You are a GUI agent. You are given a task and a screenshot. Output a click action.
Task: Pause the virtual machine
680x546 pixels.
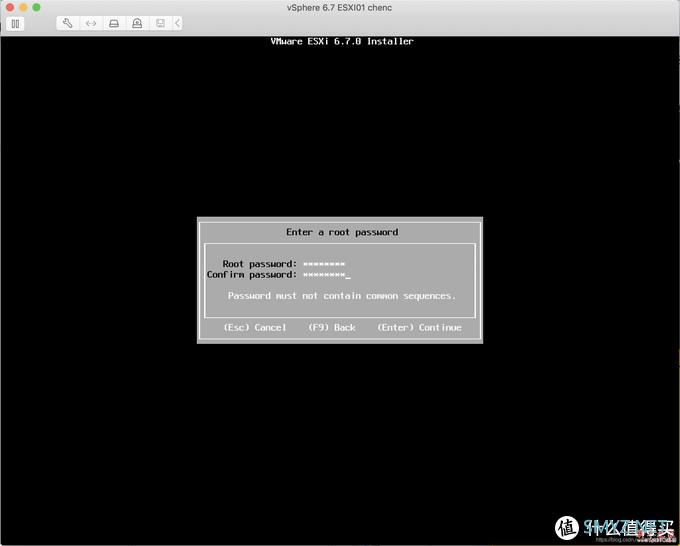(15, 23)
